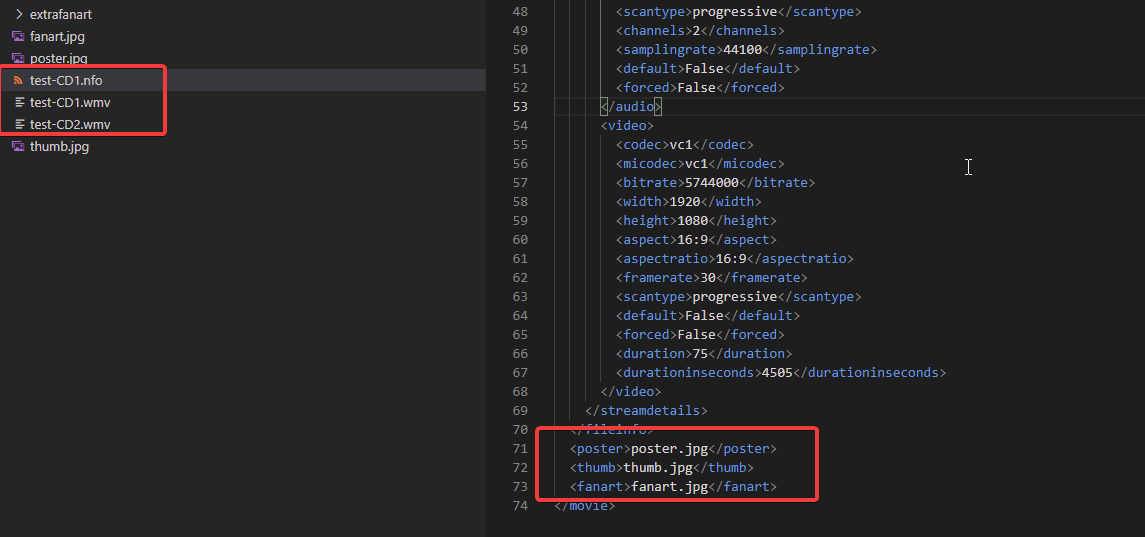Click the closing streamdetails tag
The image size is (1145, 537).
tap(646, 411)
